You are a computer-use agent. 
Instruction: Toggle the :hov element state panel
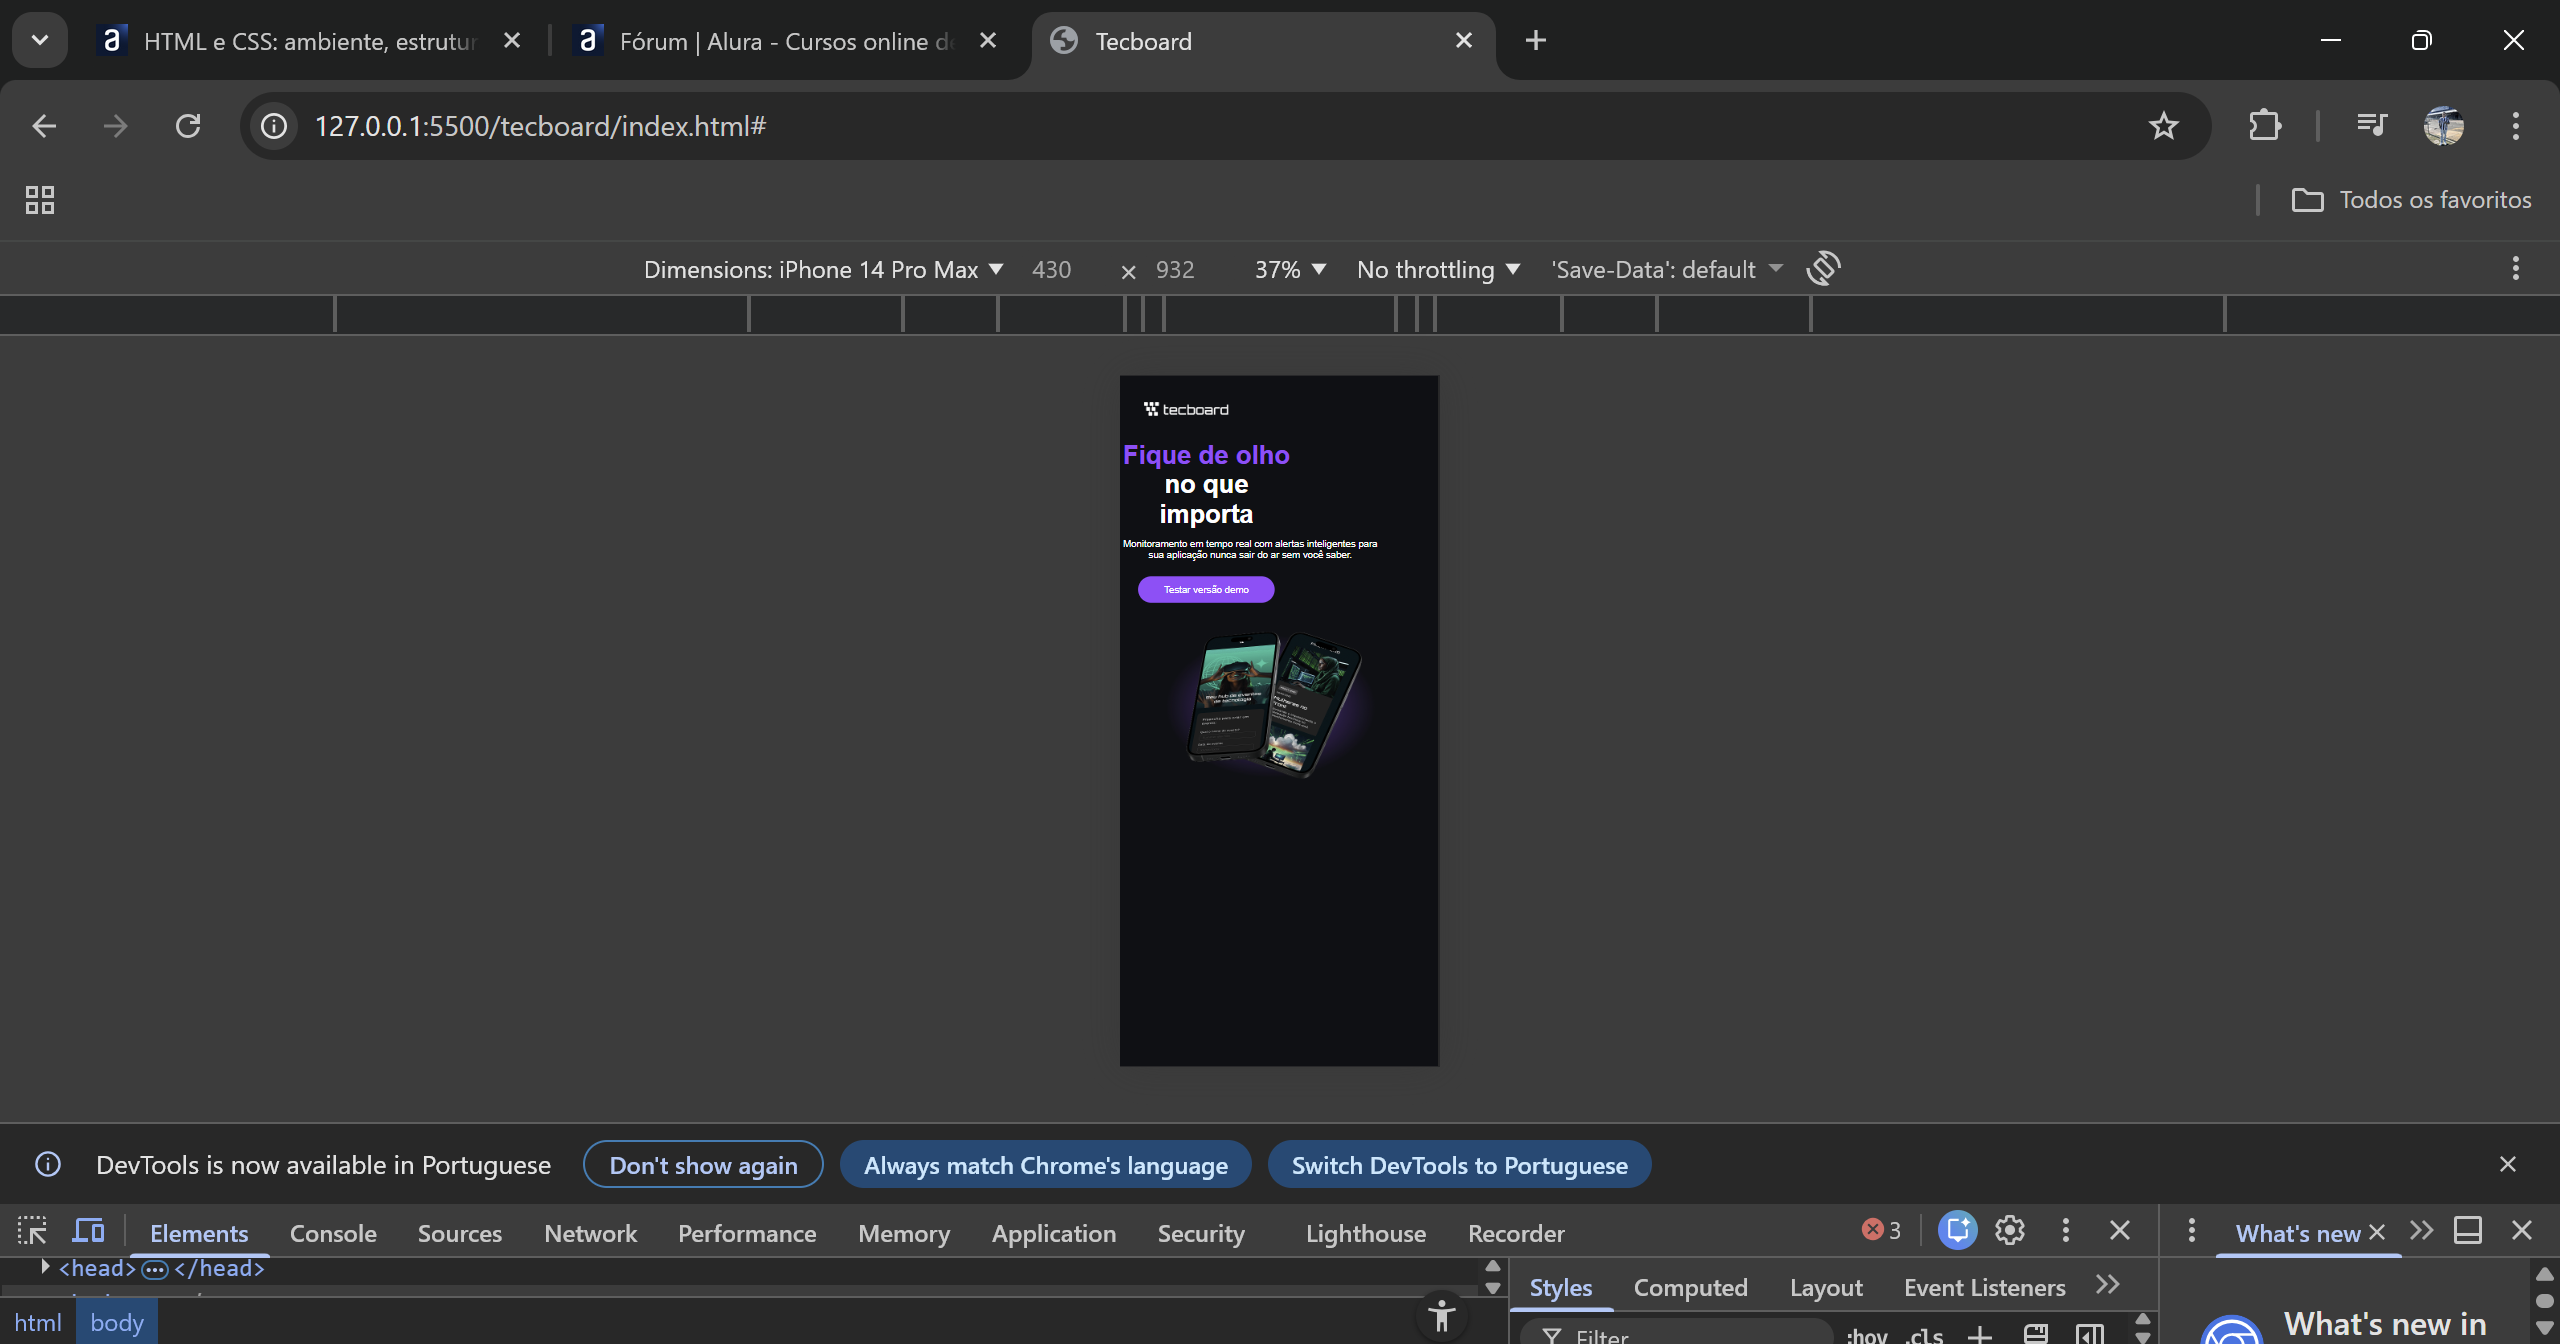coord(1866,1335)
